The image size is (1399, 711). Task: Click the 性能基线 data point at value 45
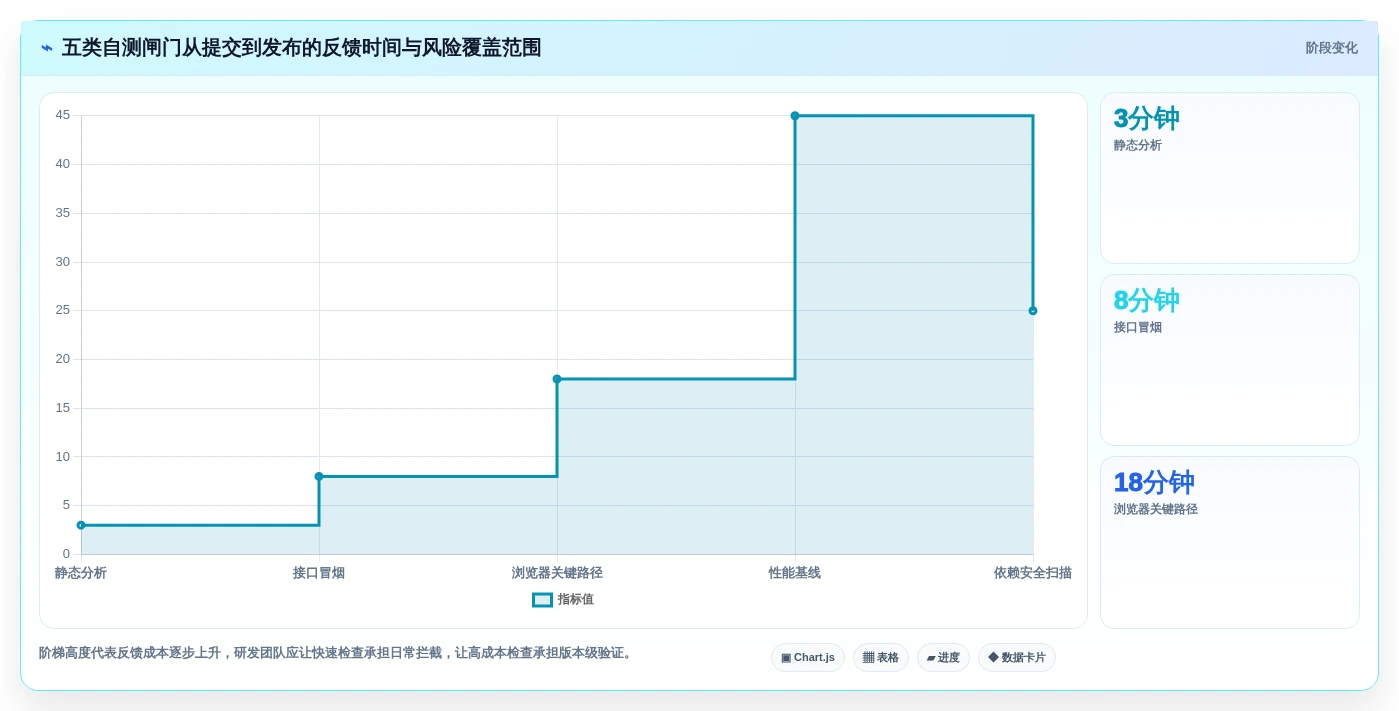click(795, 116)
